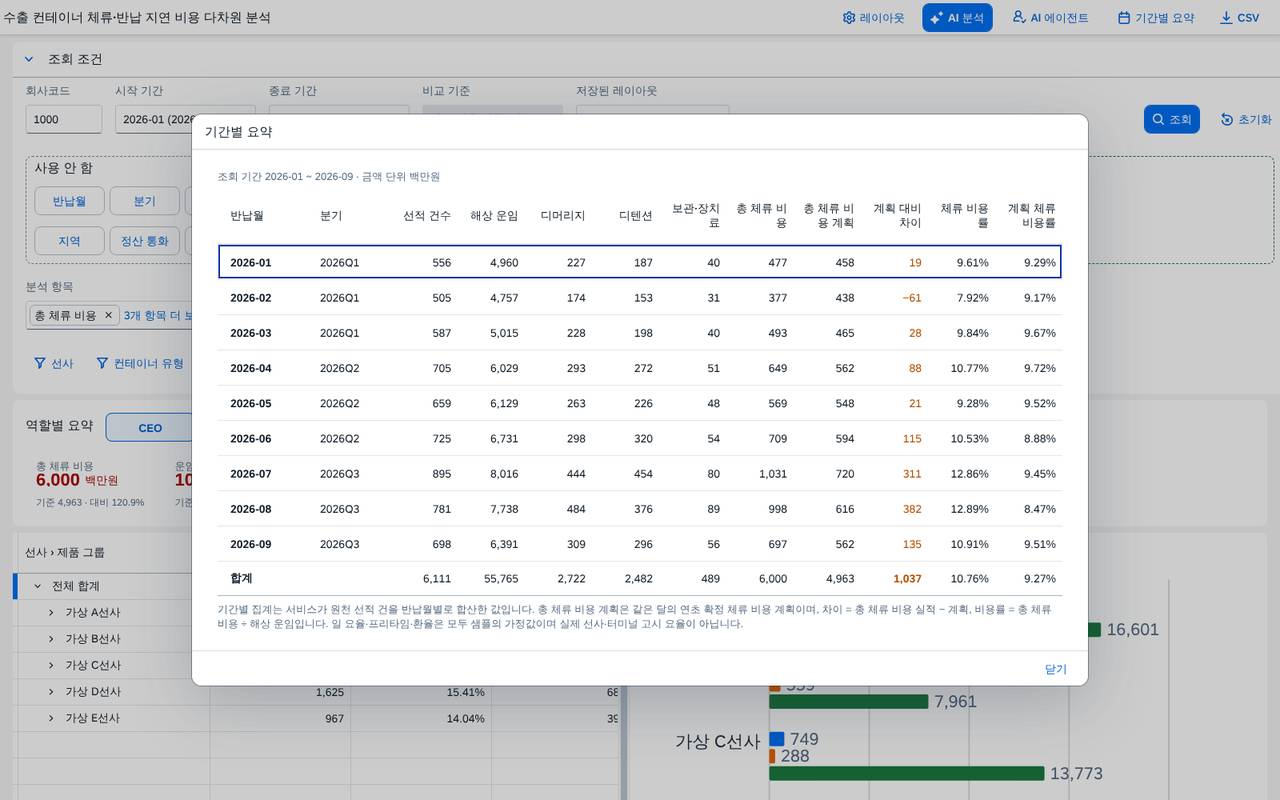This screenshot has width=1280, height=800.
Task: Click the 합계 total row label
Action: [x=241, y=579]
